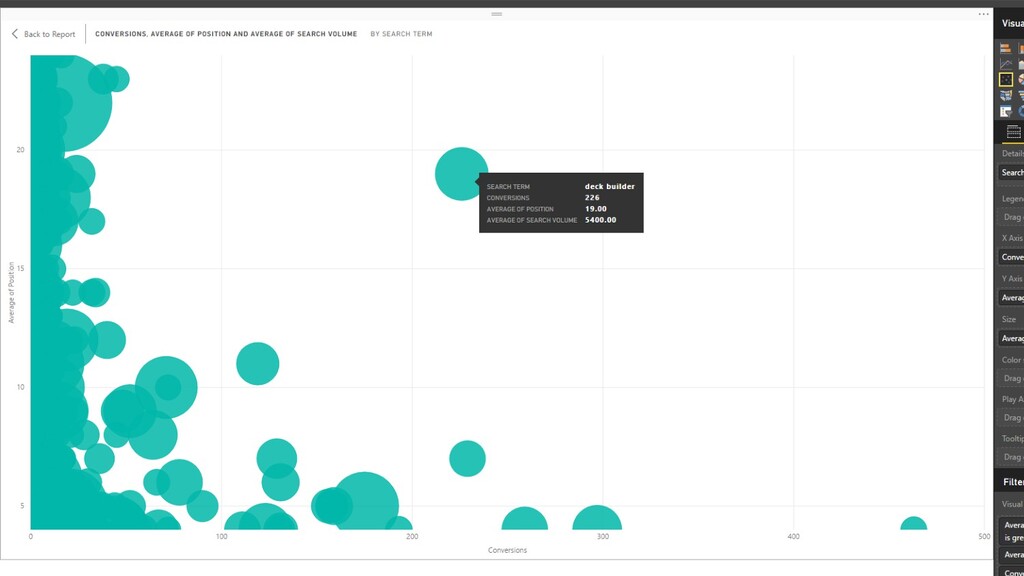Click tooltip conversions value 226

592,197
